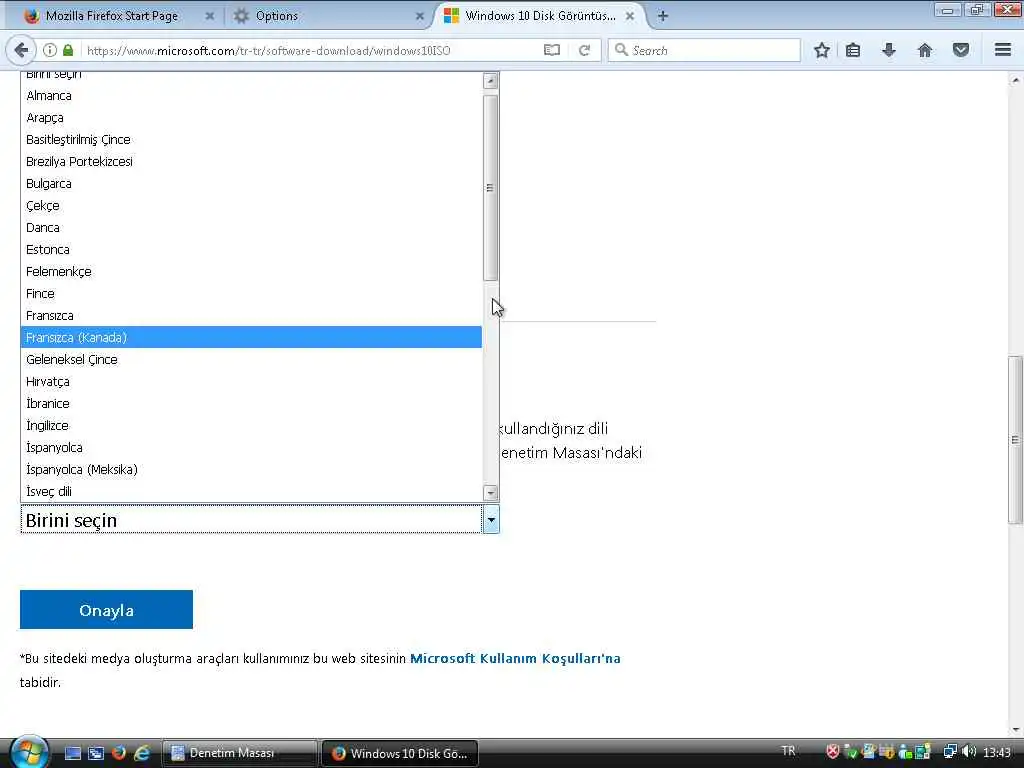Click the TR language indicator
This screenshot has width=1024, height=768.
[788, 751]
